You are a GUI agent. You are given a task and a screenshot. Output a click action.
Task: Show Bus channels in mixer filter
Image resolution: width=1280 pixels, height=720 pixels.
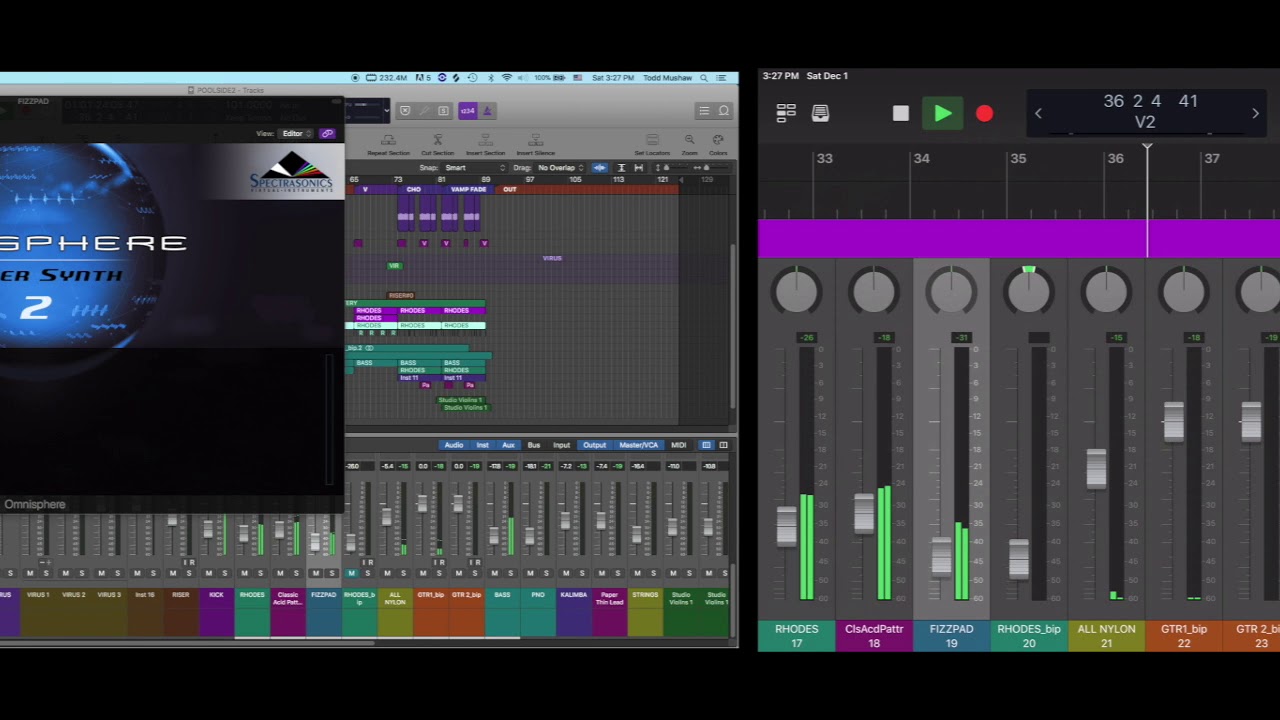(534, 445)
